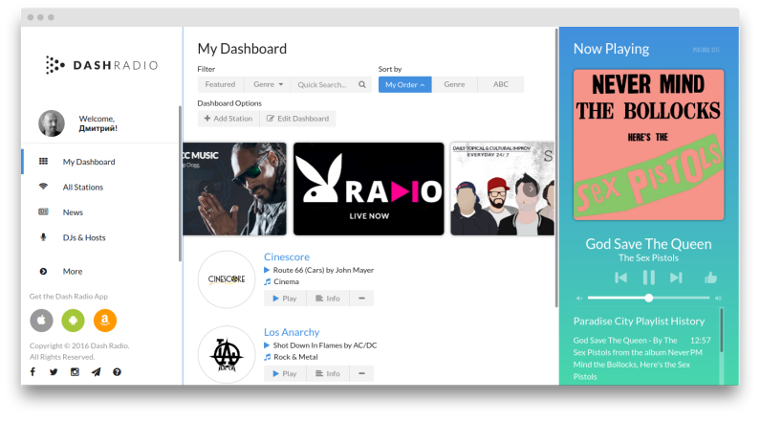
Task: Click the Quick Search field
Action: pos(322,84)
